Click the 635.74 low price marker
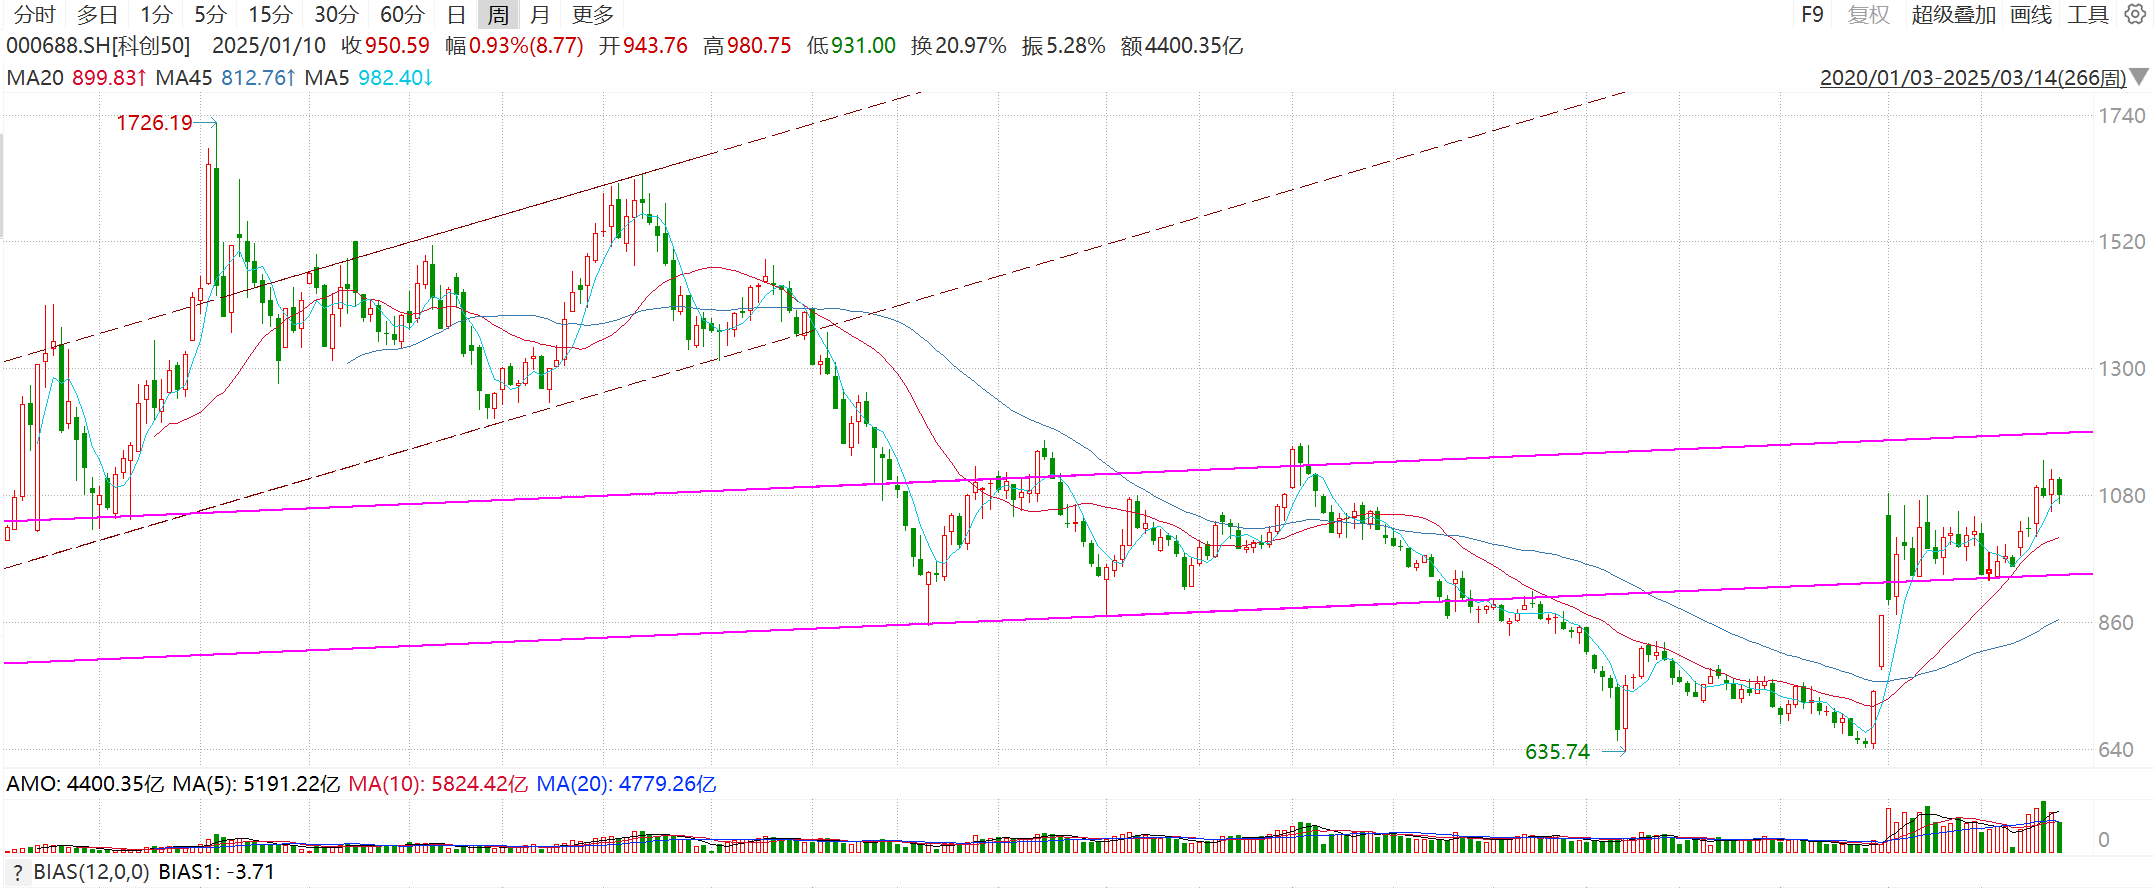The width and height of the screenshot is (2154, 889). (1556, 752)
